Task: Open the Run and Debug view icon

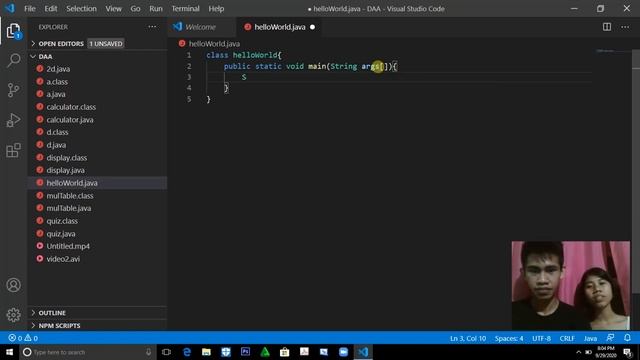Action: (13, 120)
